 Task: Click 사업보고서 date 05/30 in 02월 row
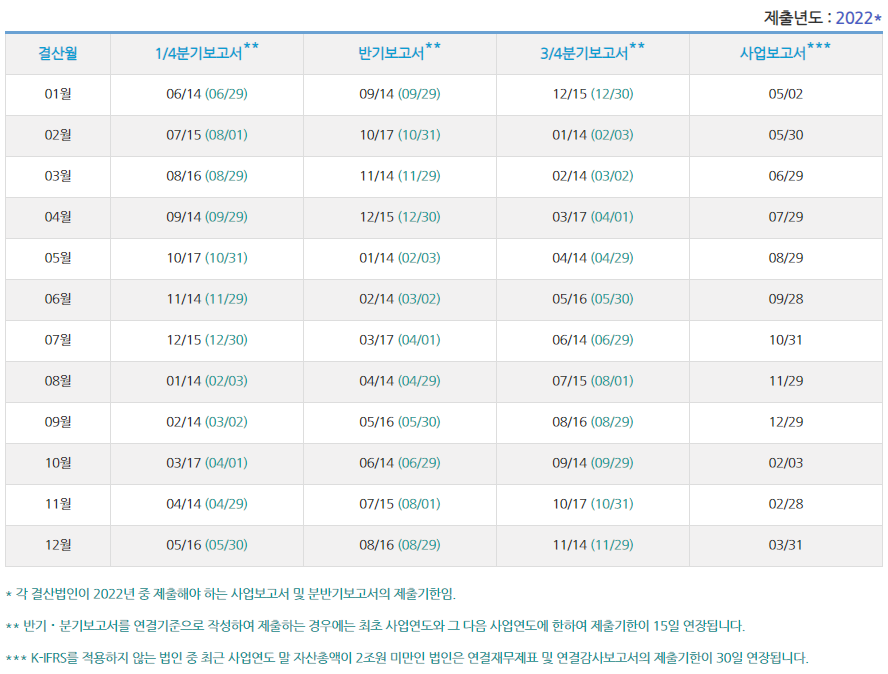pyautogui.click(x=785, y=135)
